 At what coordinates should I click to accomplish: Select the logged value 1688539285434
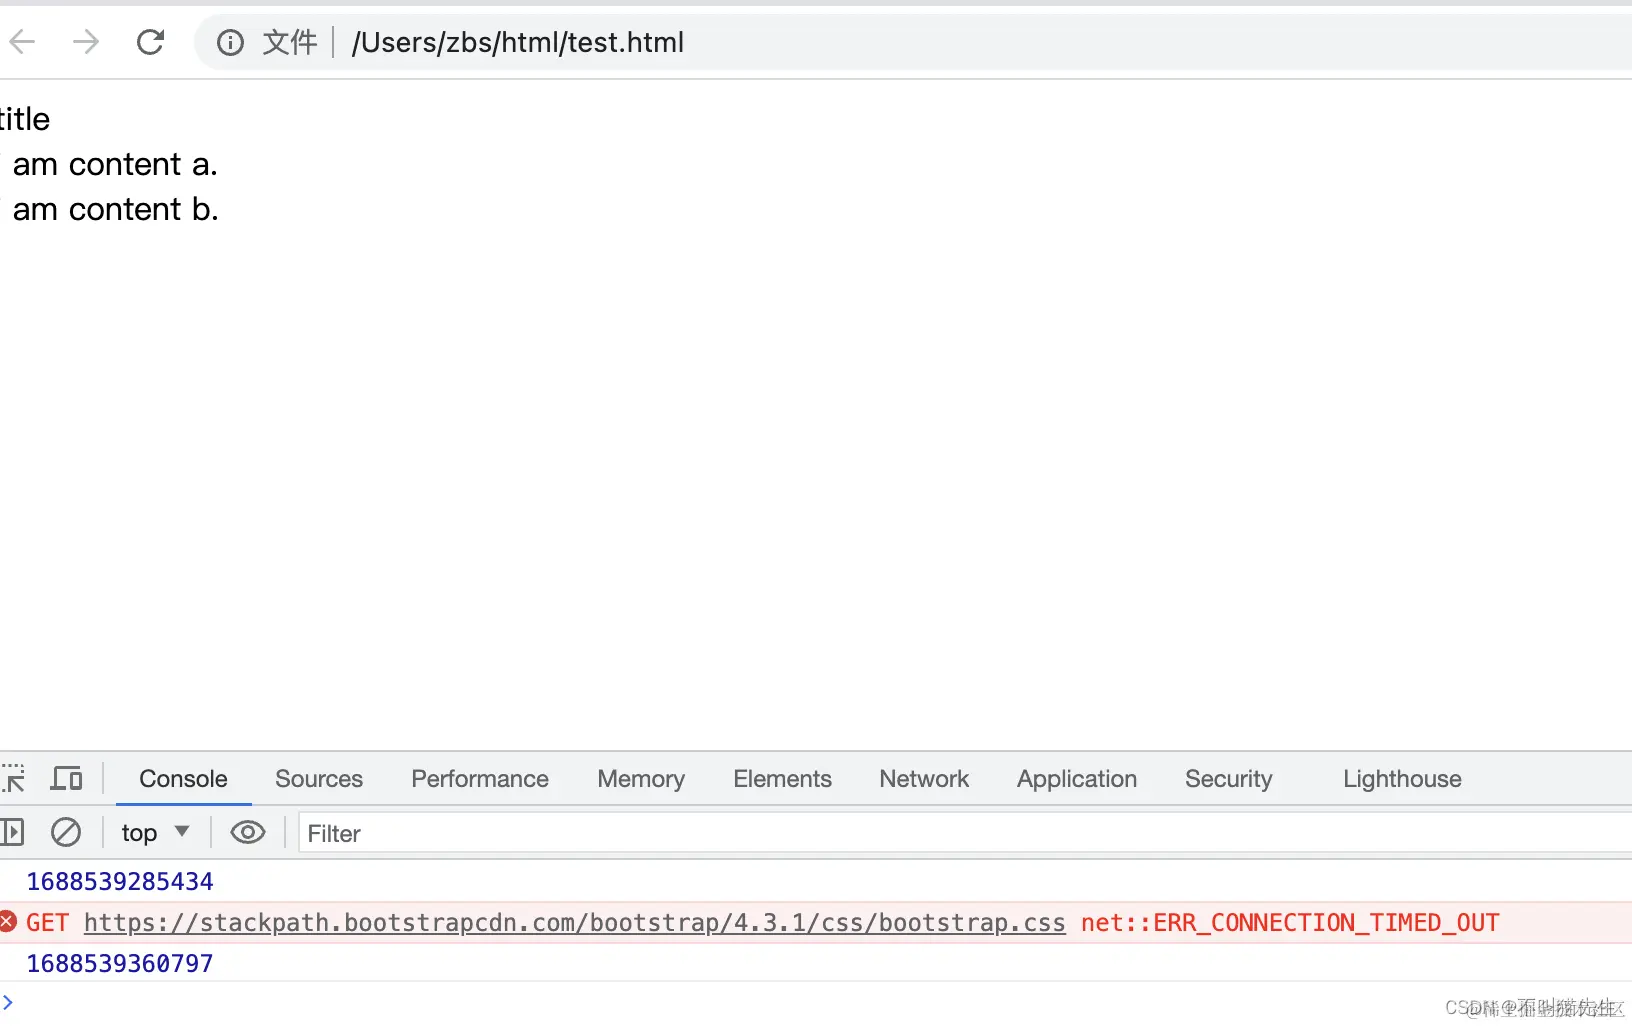coord(120,882)
